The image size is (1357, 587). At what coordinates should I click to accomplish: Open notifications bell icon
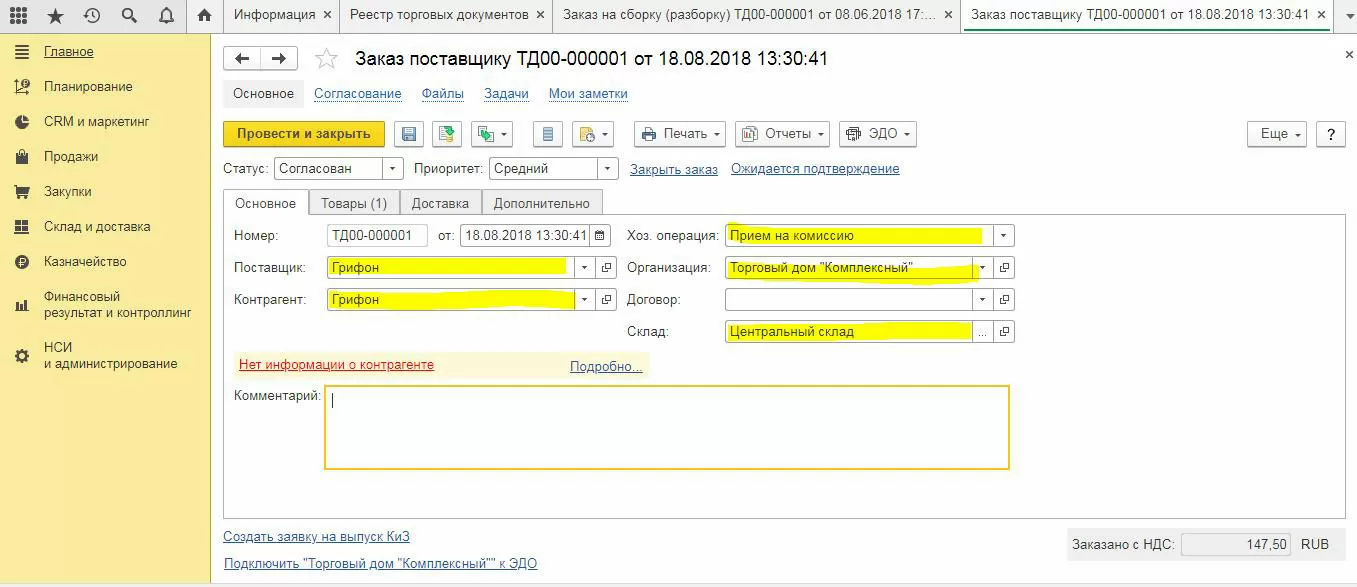click(166, 15)
